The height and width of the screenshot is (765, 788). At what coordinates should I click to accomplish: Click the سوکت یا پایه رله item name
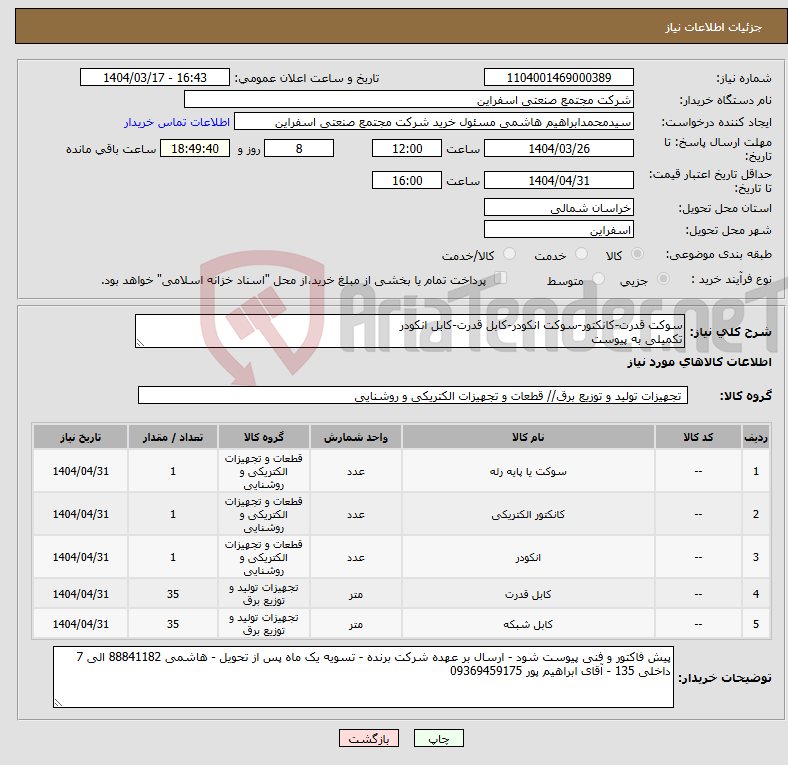pos(528,471)
